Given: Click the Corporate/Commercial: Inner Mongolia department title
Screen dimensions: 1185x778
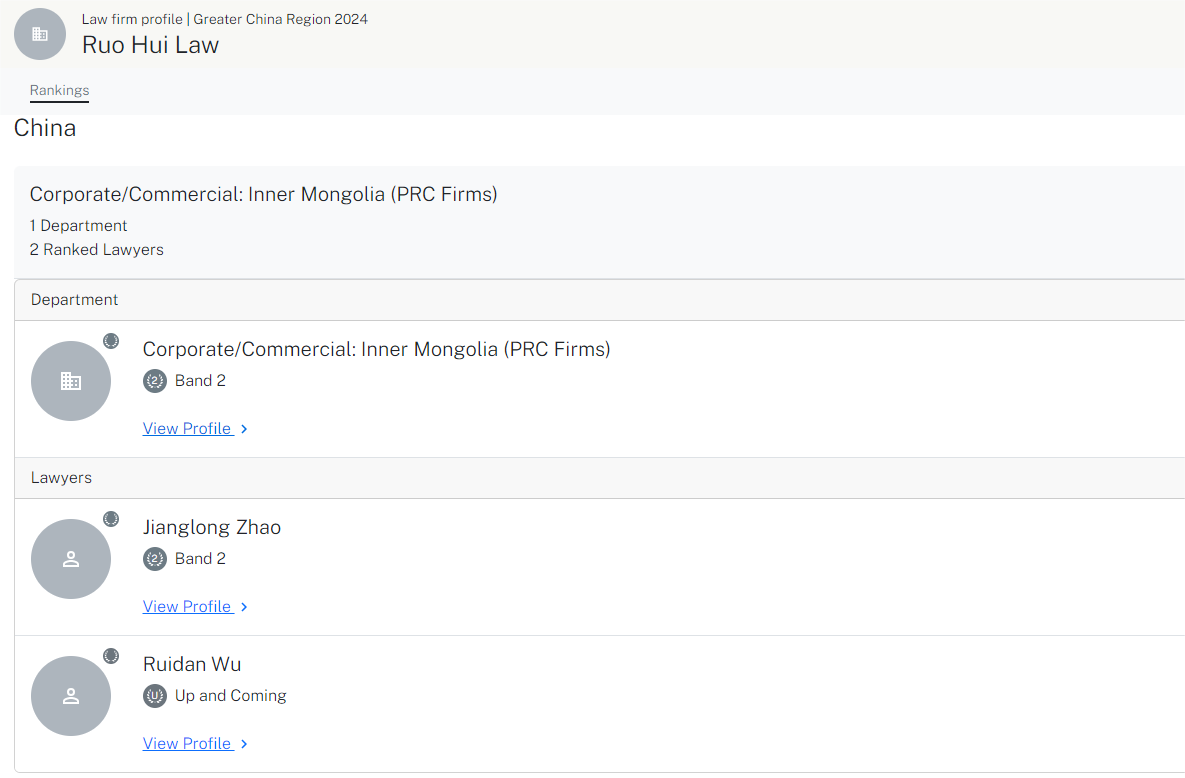Looking at the screenshot, I should point(376,349).
